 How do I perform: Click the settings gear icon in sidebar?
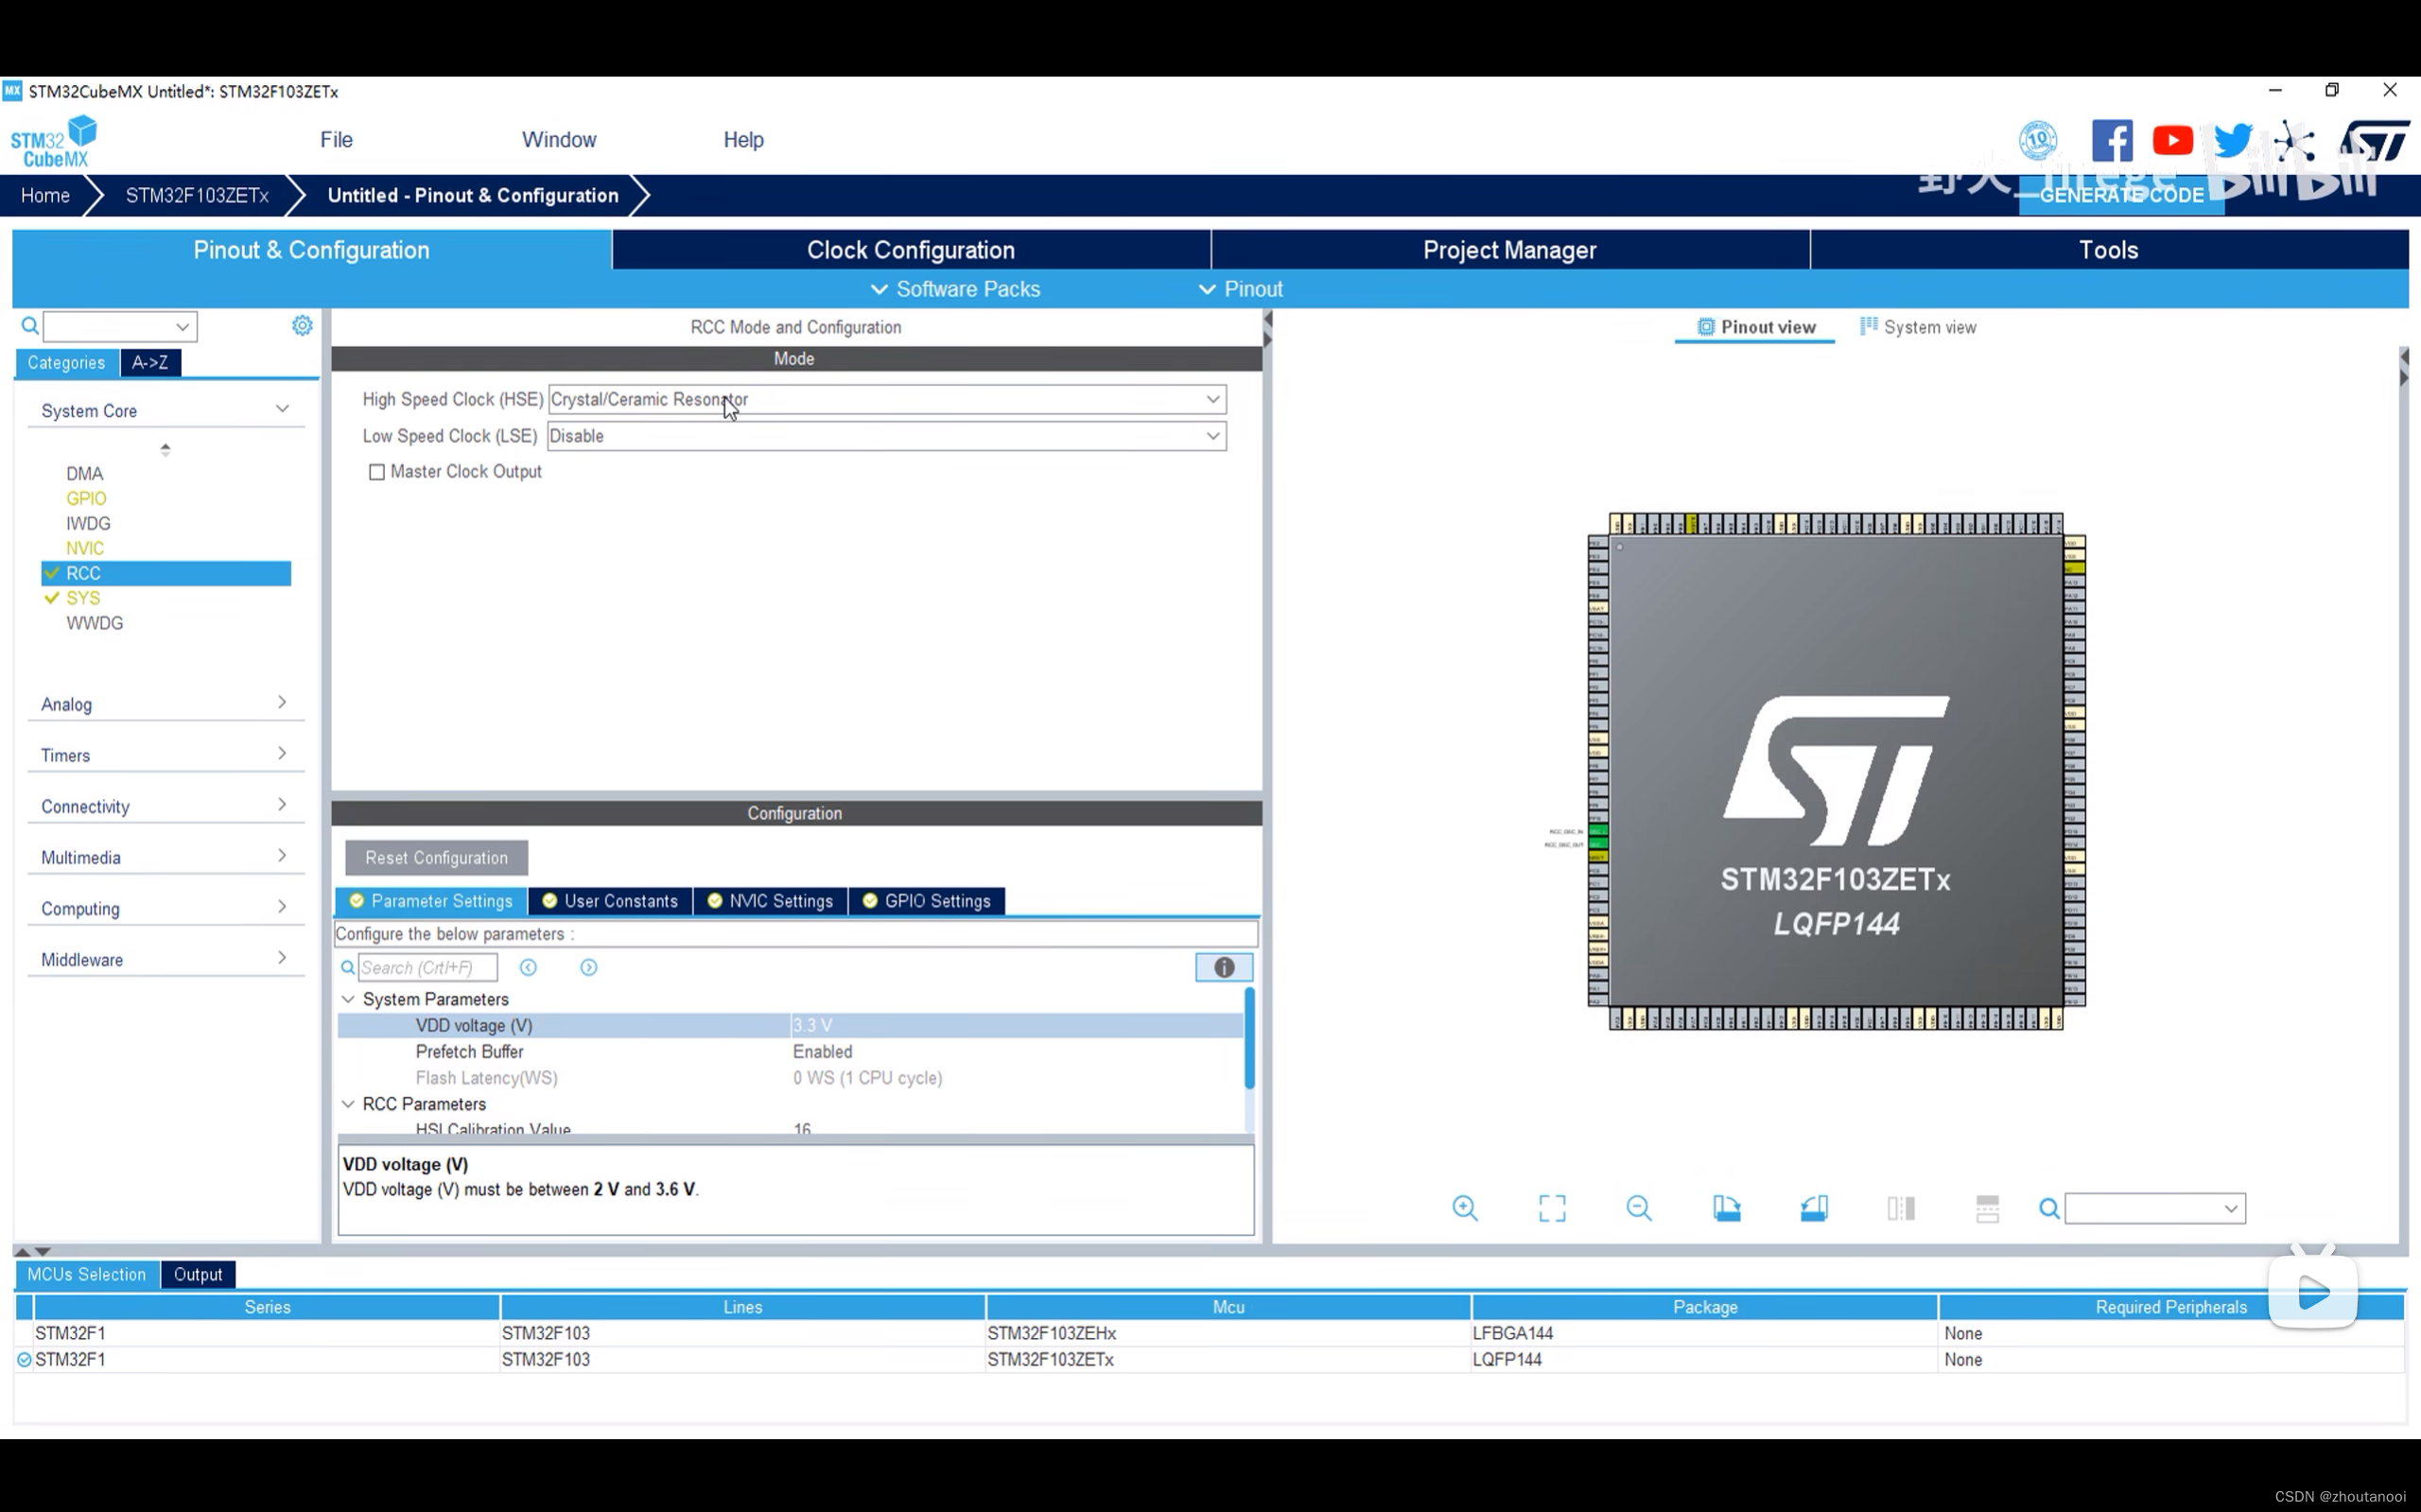300,325
